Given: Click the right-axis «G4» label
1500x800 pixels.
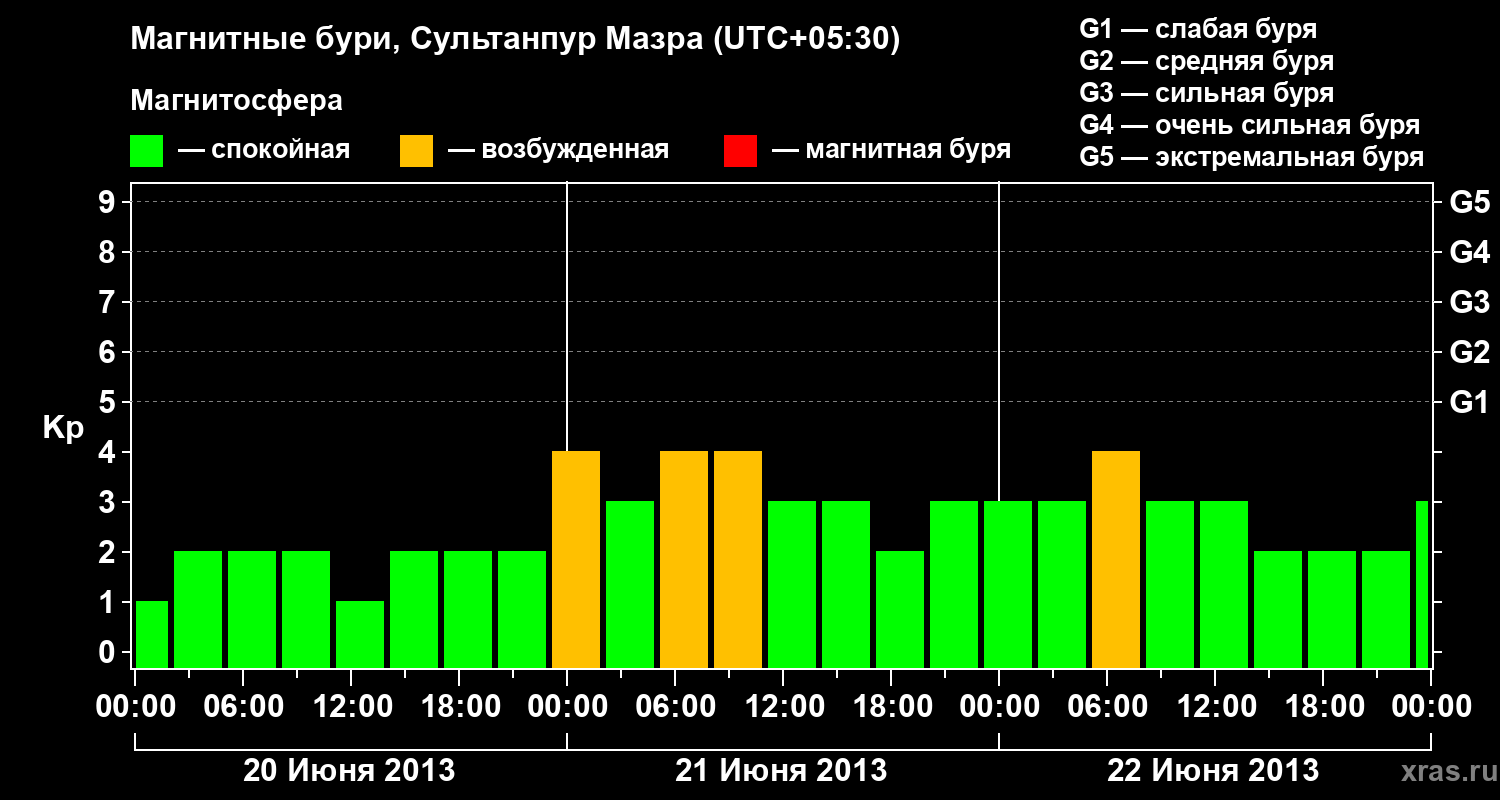Looking at the screenshot, I should coord(1469,253).
